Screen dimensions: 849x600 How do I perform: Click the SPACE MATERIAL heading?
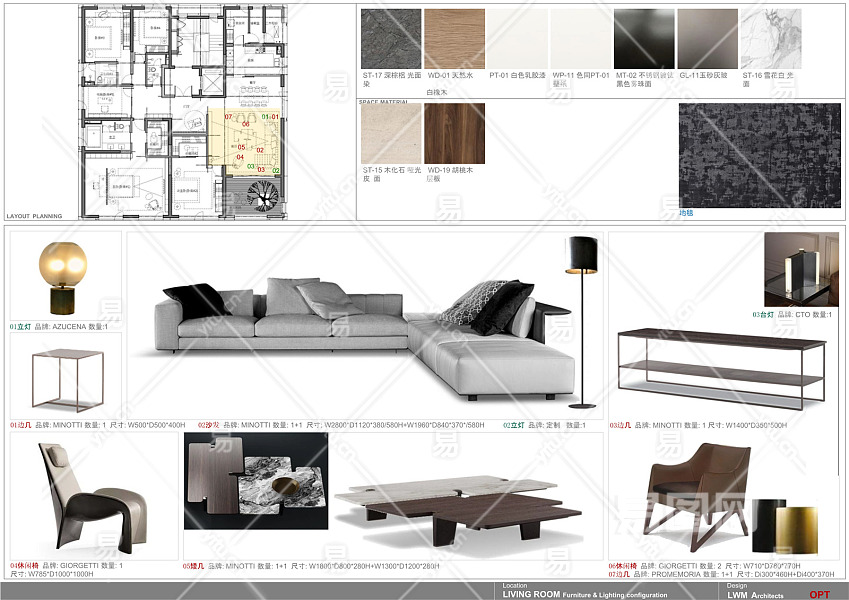(x=383, y=102)
